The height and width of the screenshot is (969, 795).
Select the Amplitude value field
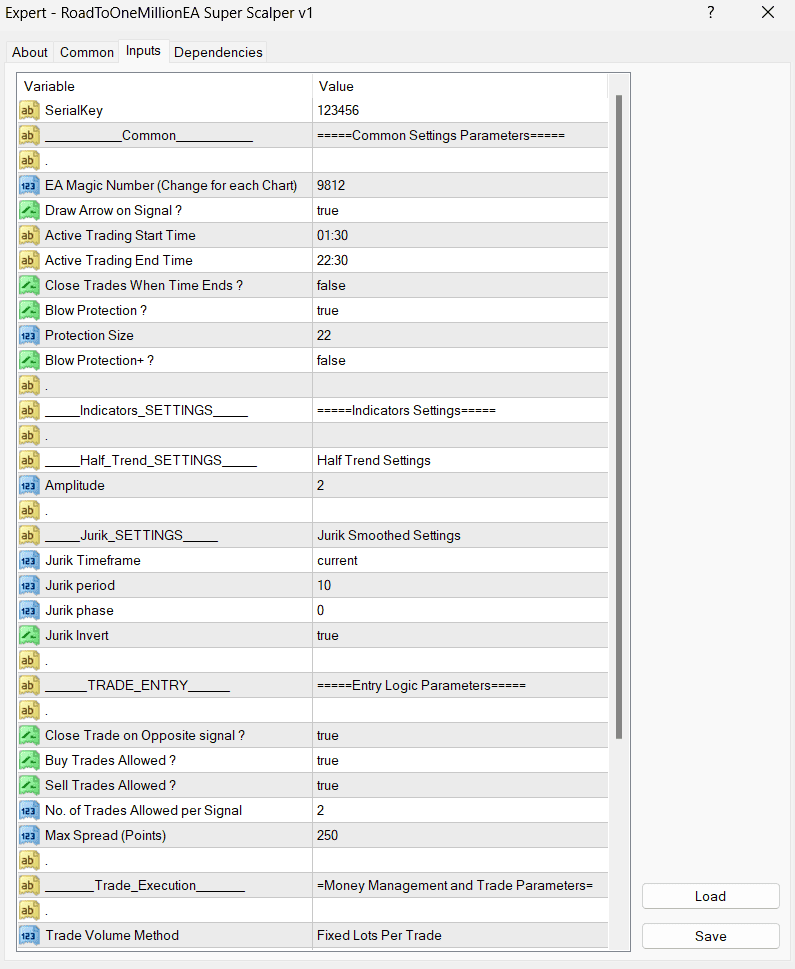click(460, 485)
